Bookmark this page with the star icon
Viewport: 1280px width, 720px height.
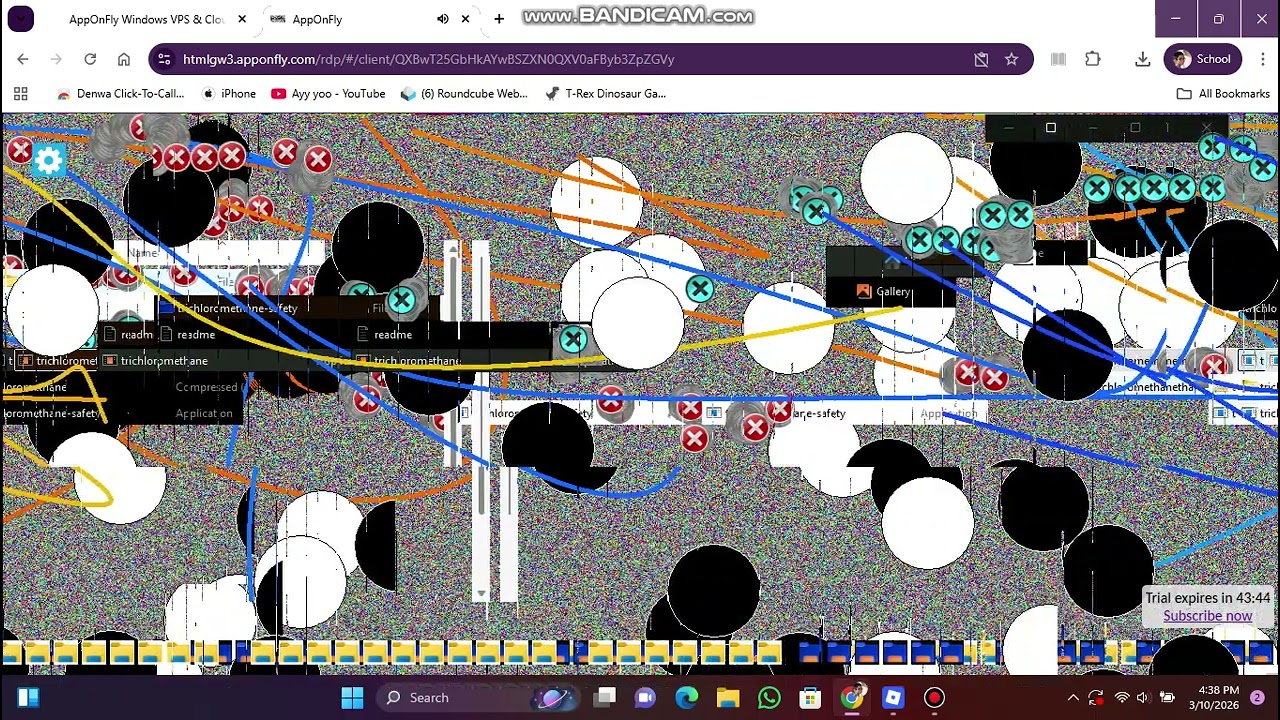point(1011,59)
